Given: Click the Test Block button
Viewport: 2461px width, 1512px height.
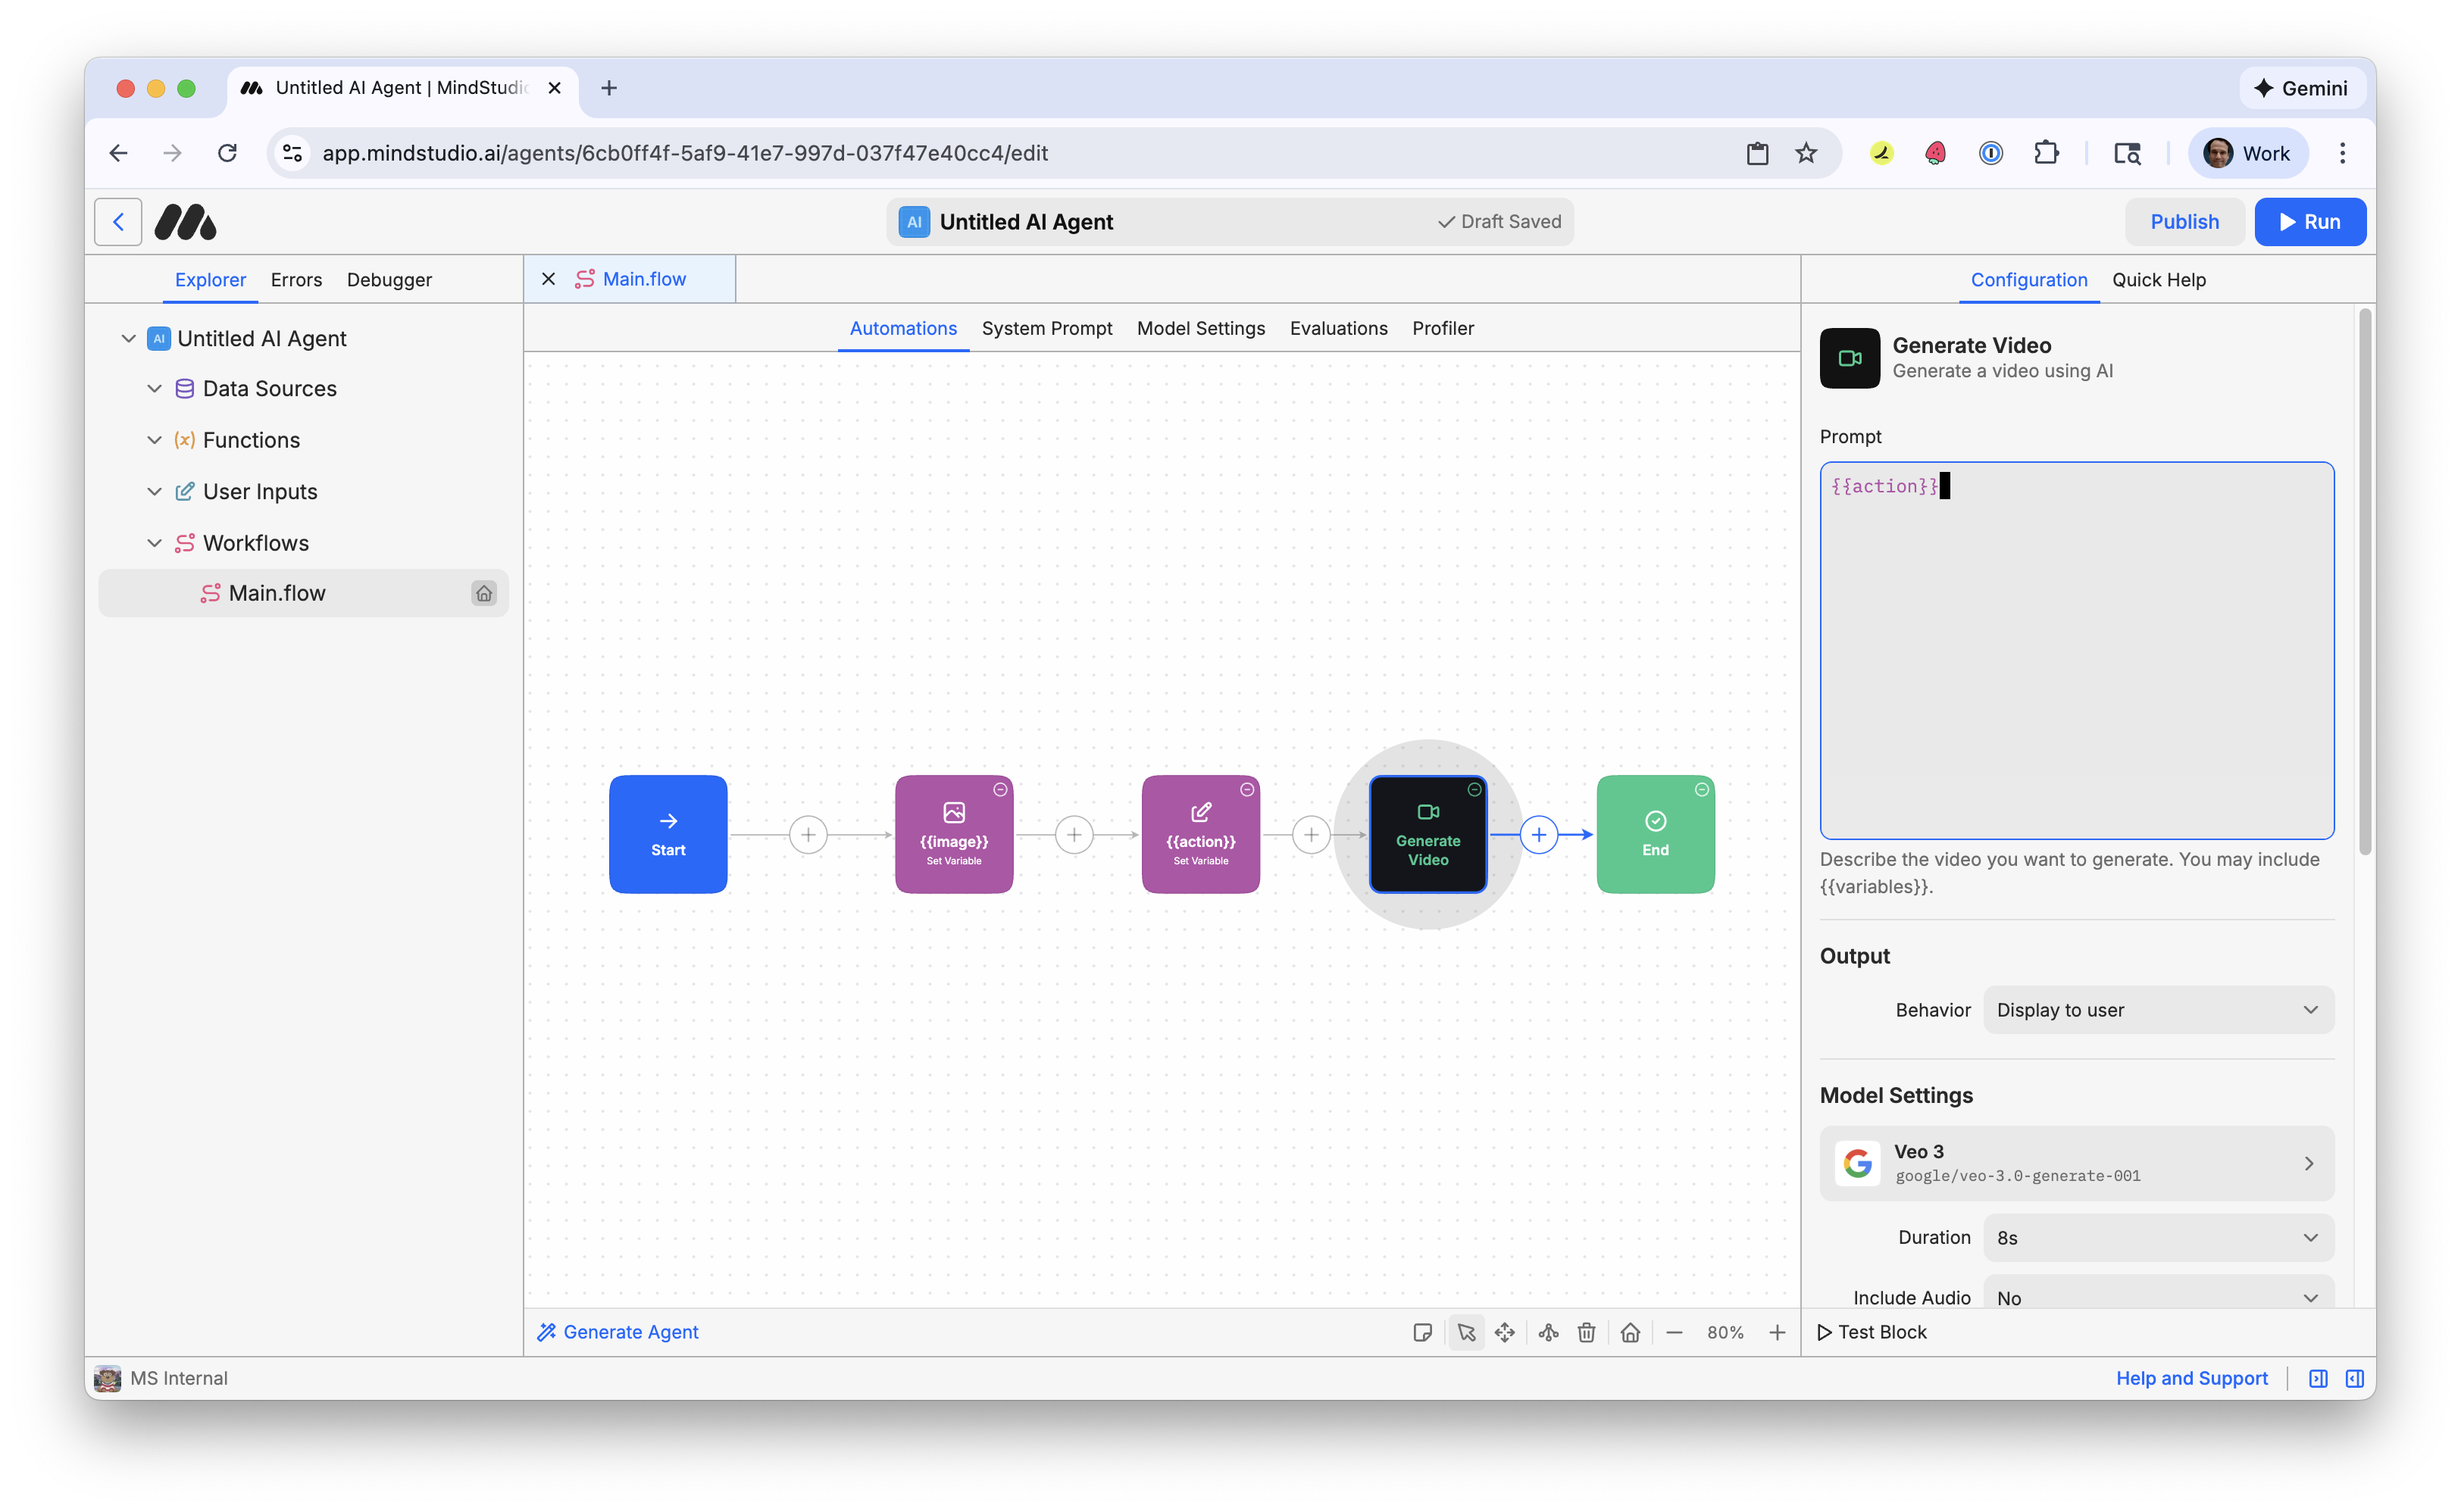Looking at the screenshot, I should click(1871, 1332).
